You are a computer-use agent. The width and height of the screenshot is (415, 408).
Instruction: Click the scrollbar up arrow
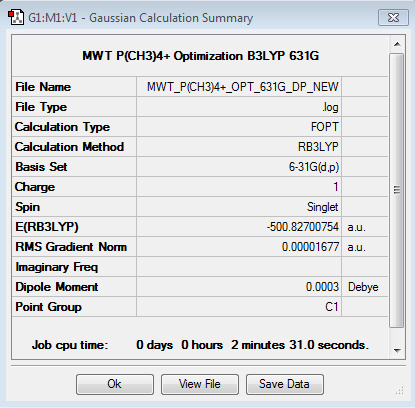tap(397, 44)
